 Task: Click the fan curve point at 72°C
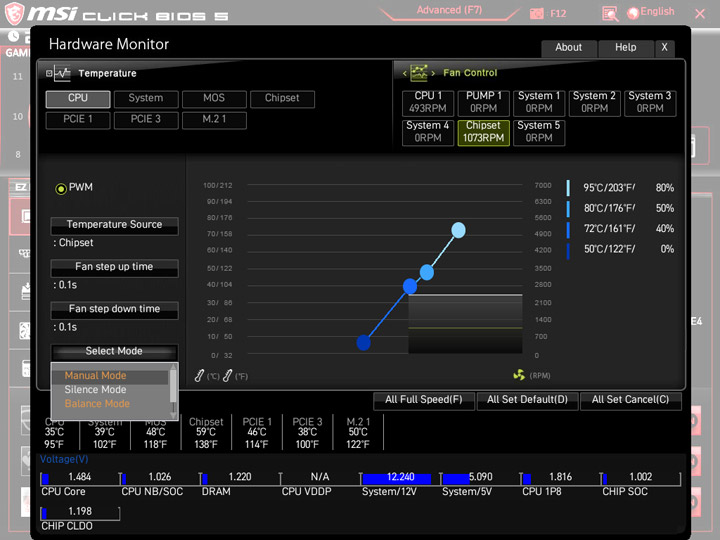(410, 286)
